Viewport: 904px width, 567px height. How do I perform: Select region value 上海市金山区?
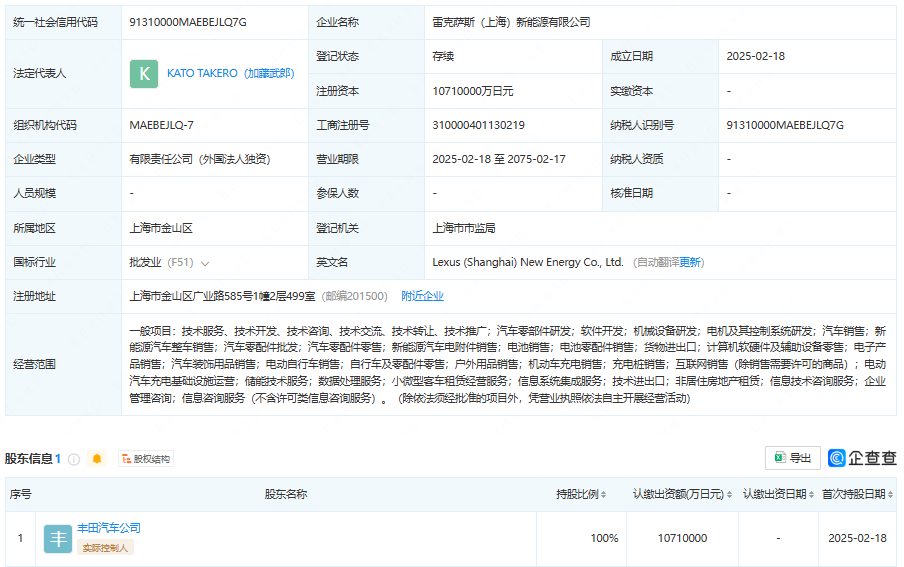pyautogui.click(x=161, y=228)
